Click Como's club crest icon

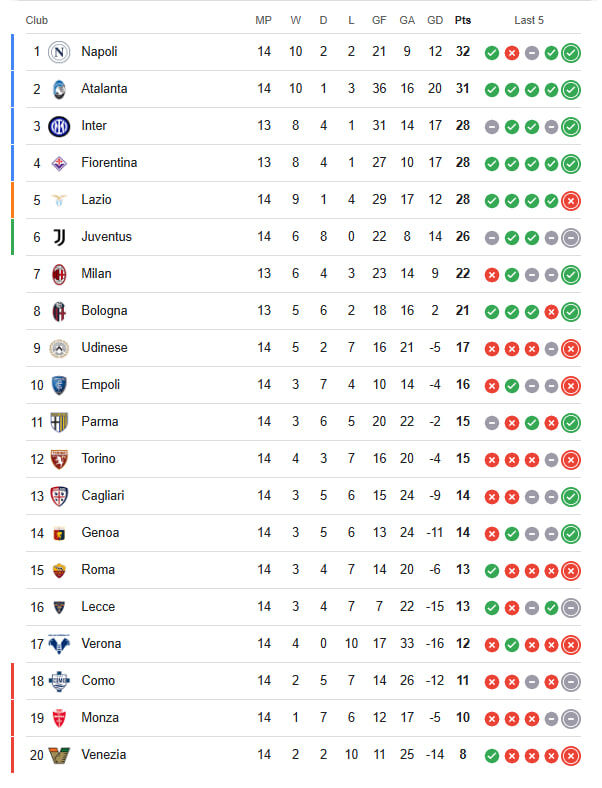pos(59,681)
